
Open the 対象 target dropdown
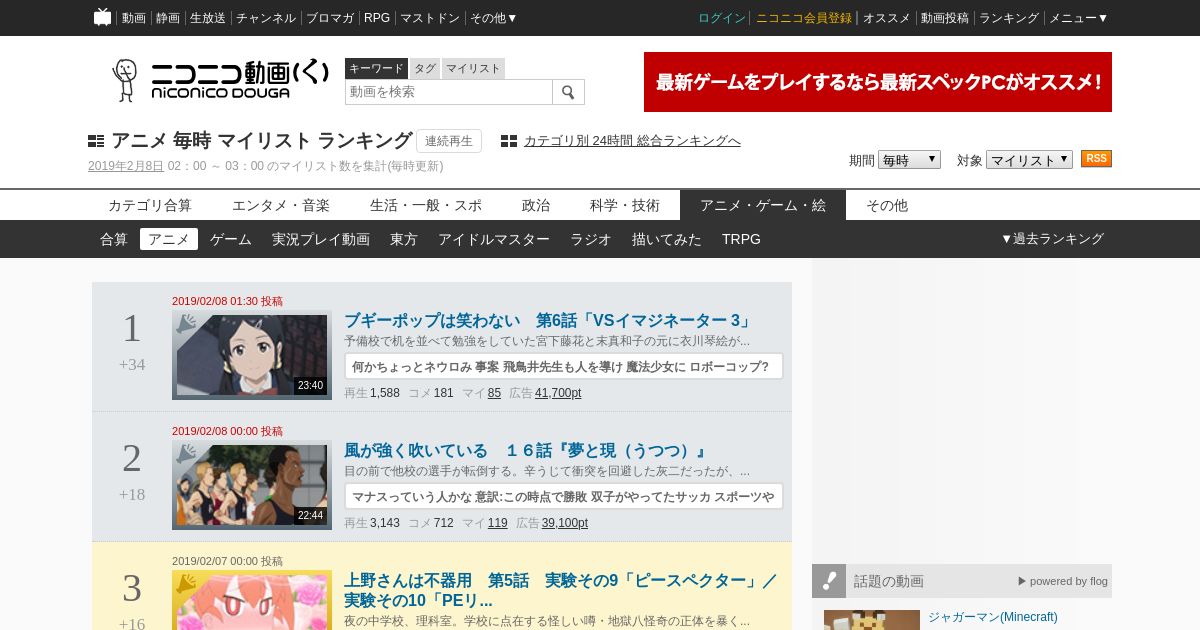click(x=1029, y=160)
